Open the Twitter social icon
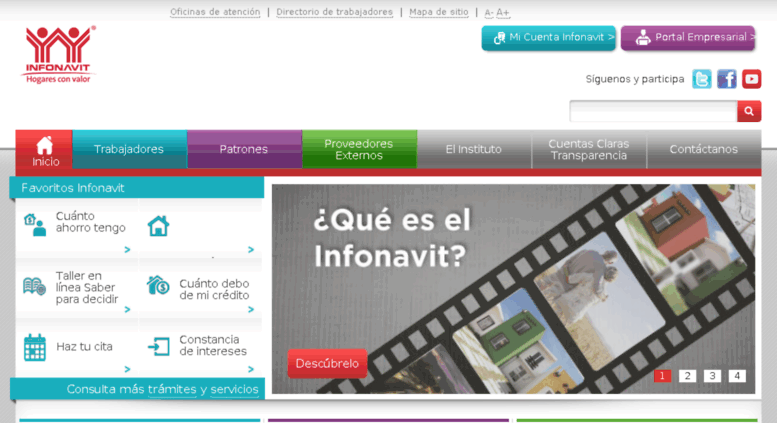 [702, 79]
